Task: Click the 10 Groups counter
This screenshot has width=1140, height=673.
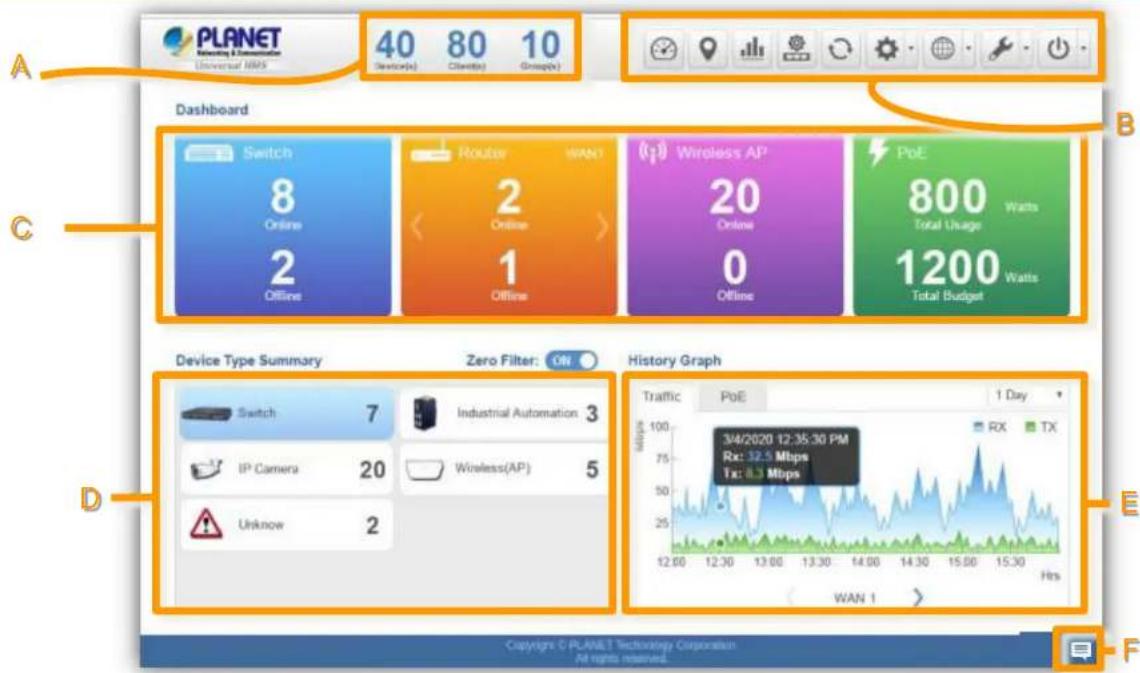Action: point(540,49)
